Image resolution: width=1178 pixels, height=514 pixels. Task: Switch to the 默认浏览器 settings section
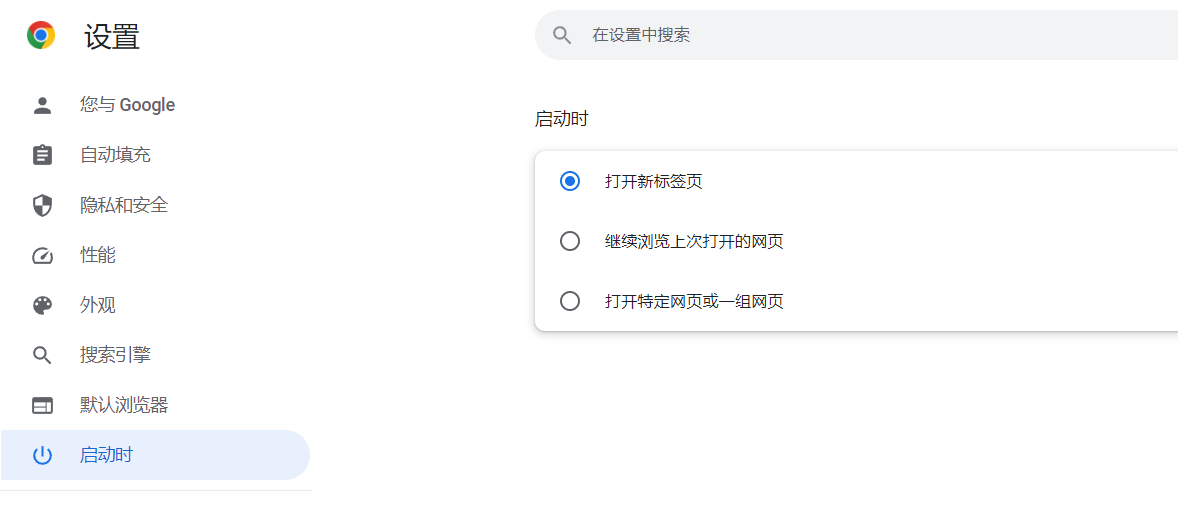(124, 405)
